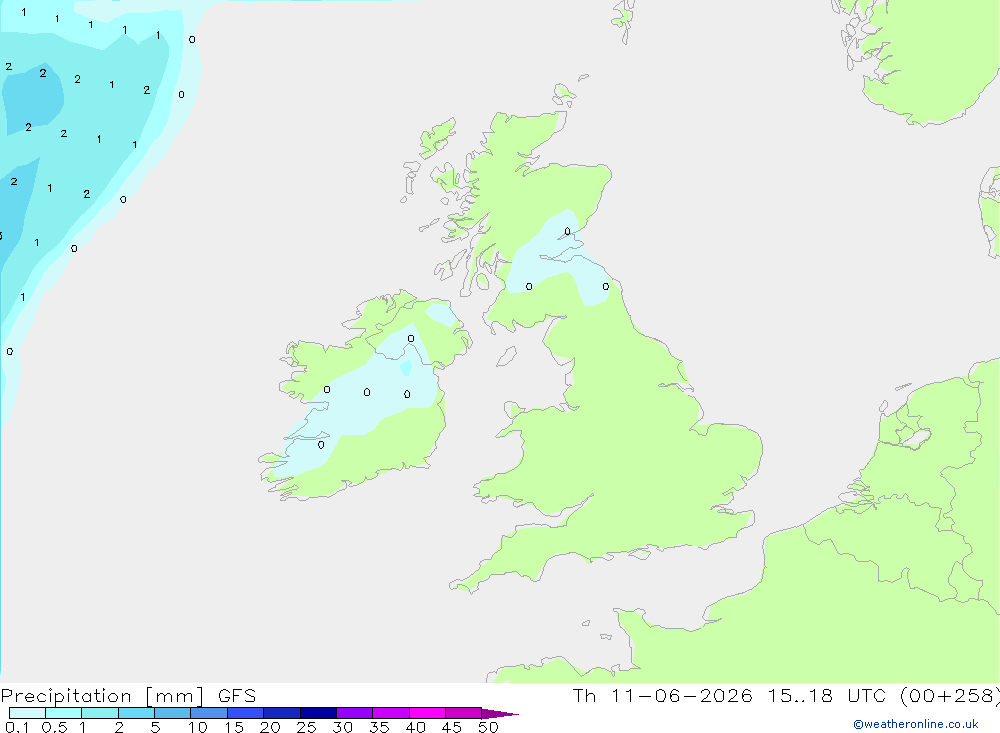The image size is (1000, 733).
Task: Pick the legend swatch between 30 and 35
Action: pyautogui.click(x=354, y=713)
